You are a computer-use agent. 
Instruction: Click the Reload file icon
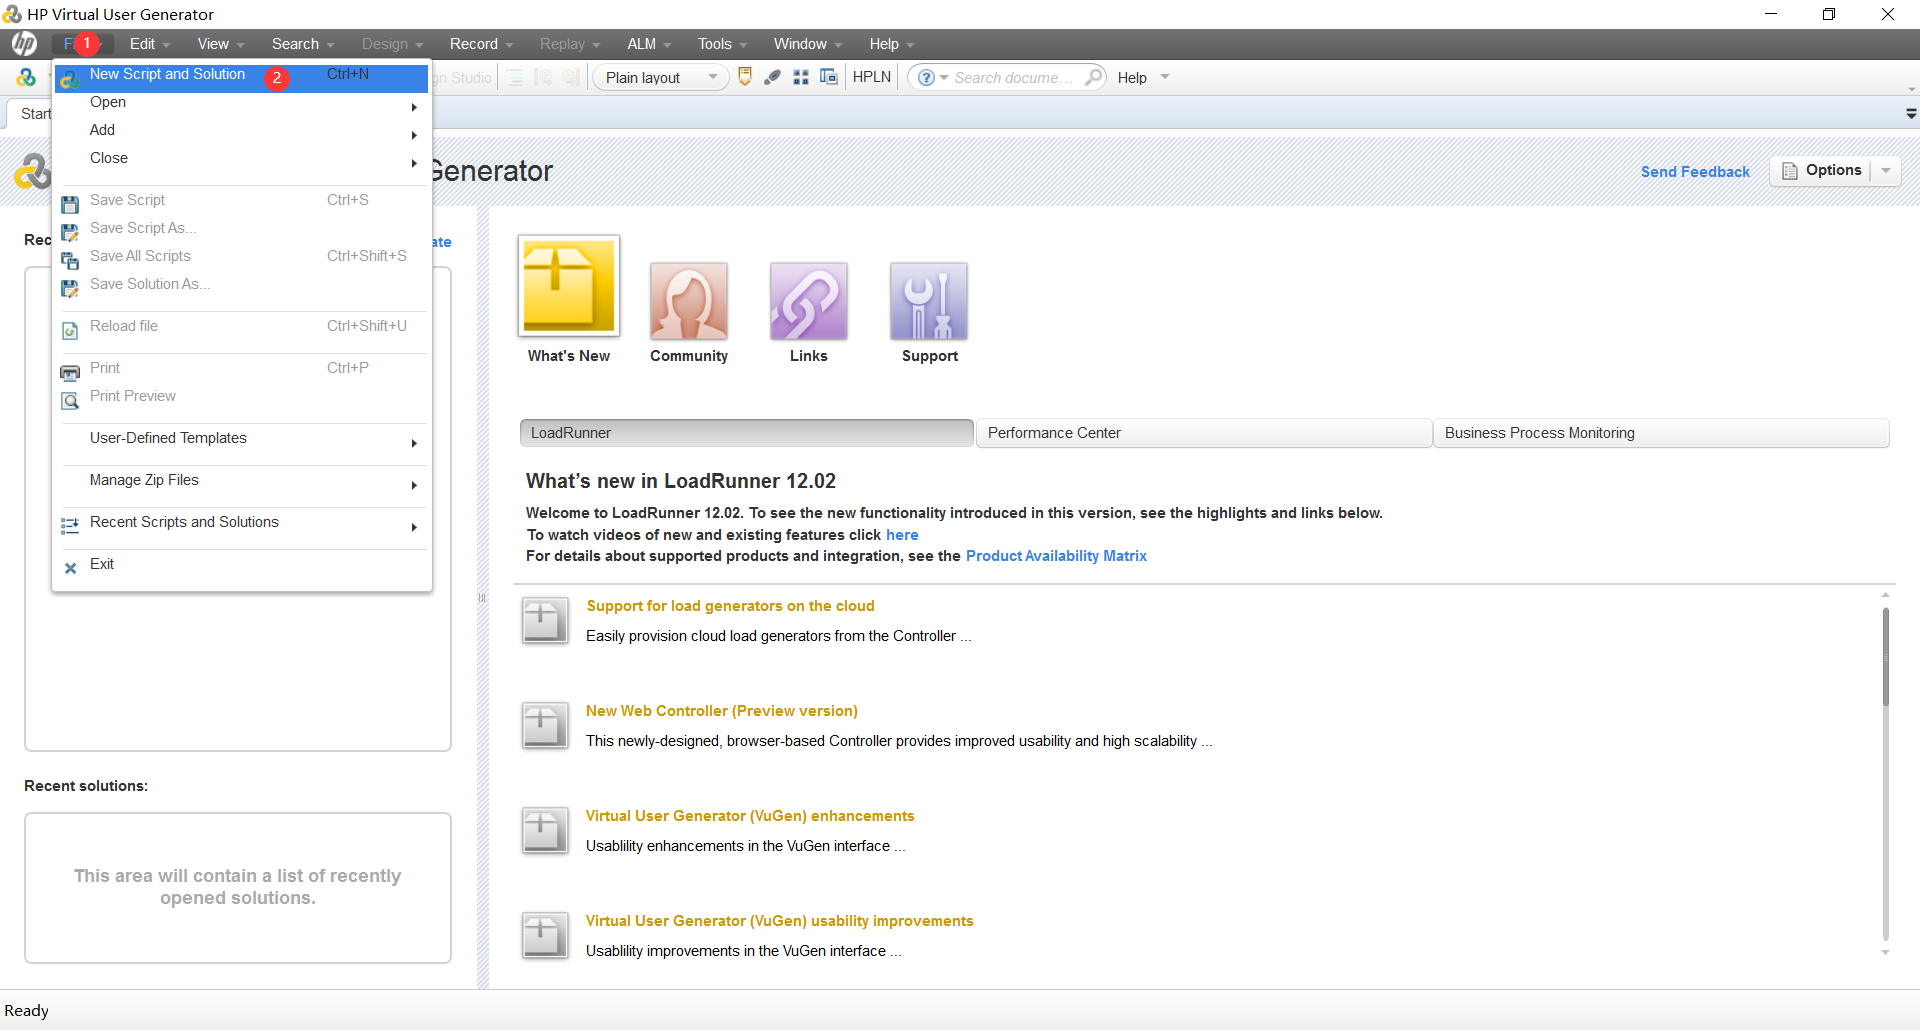(70, 330)
